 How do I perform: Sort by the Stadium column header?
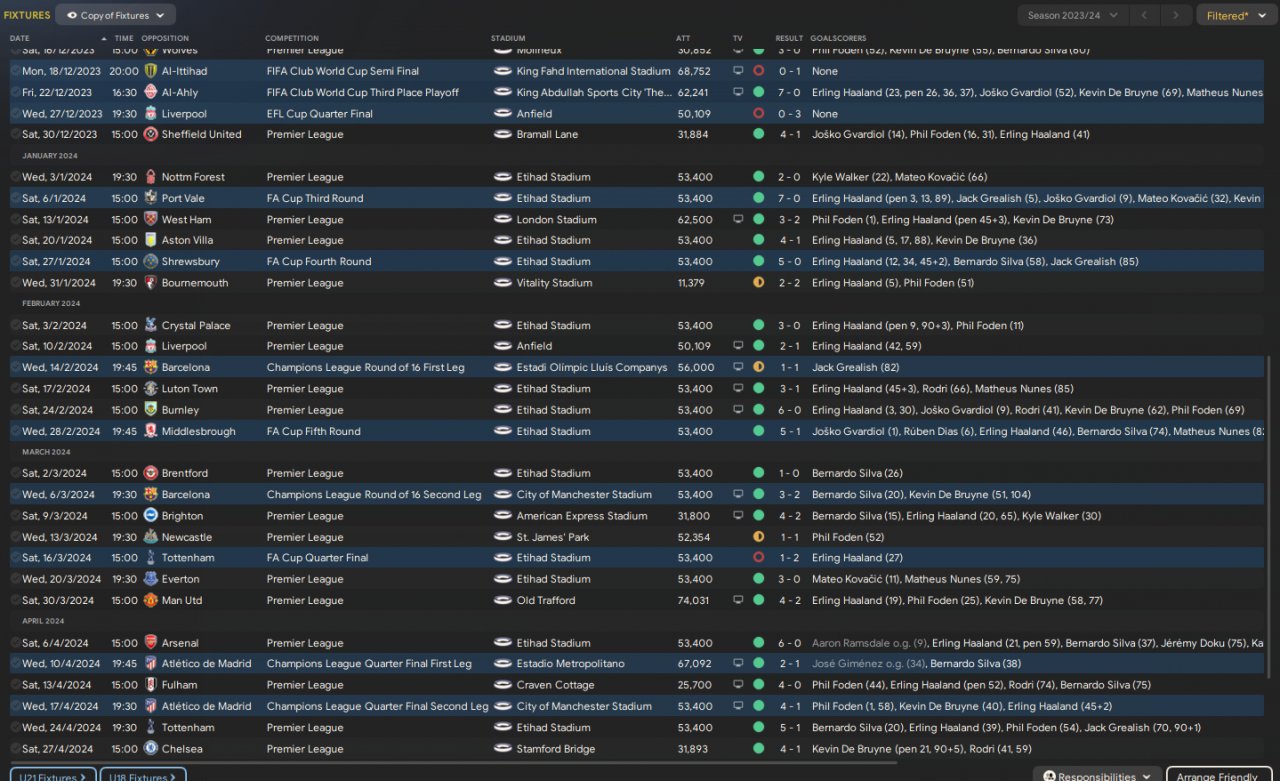[x=508, y=38]
